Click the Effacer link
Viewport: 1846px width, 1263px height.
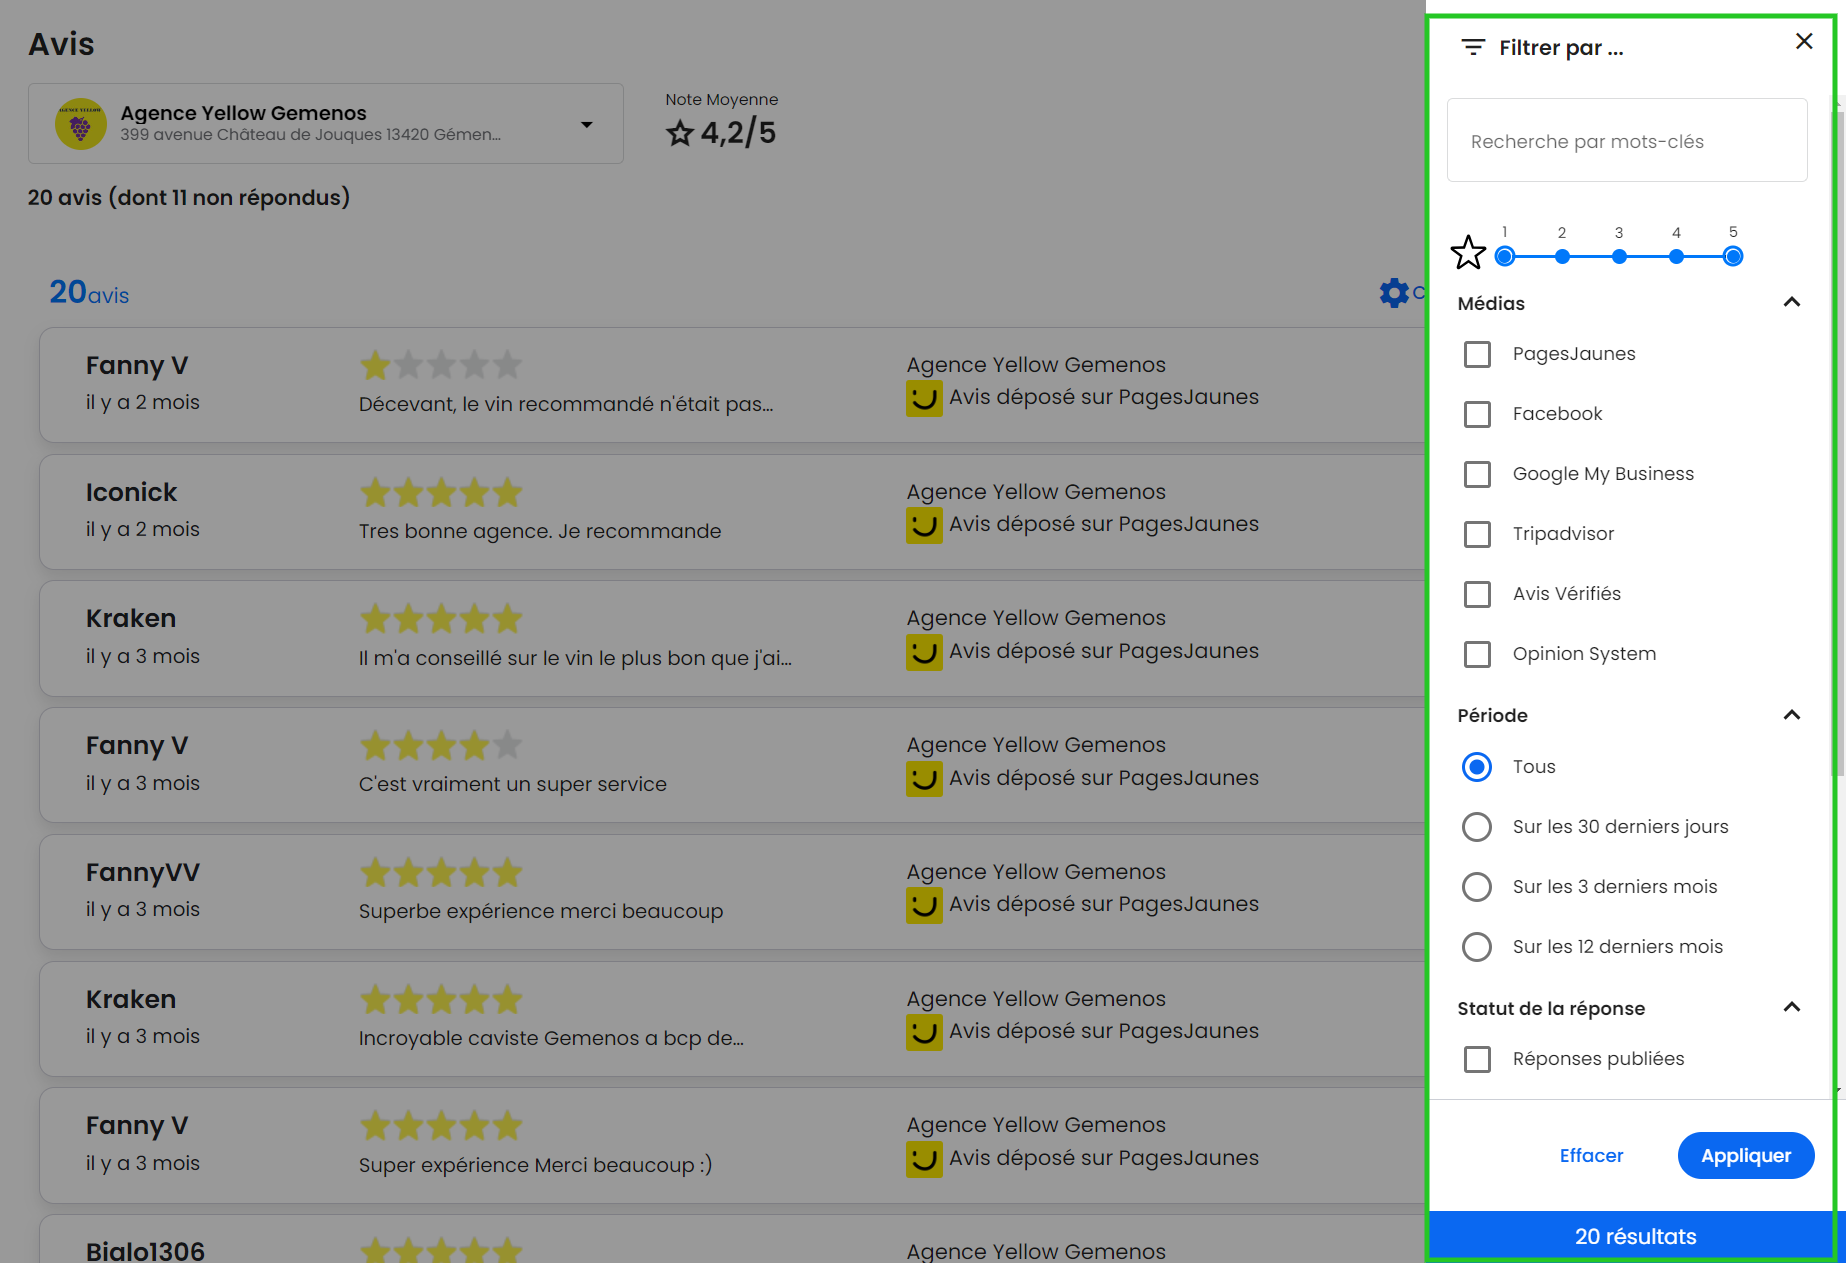[1591, 1155]
